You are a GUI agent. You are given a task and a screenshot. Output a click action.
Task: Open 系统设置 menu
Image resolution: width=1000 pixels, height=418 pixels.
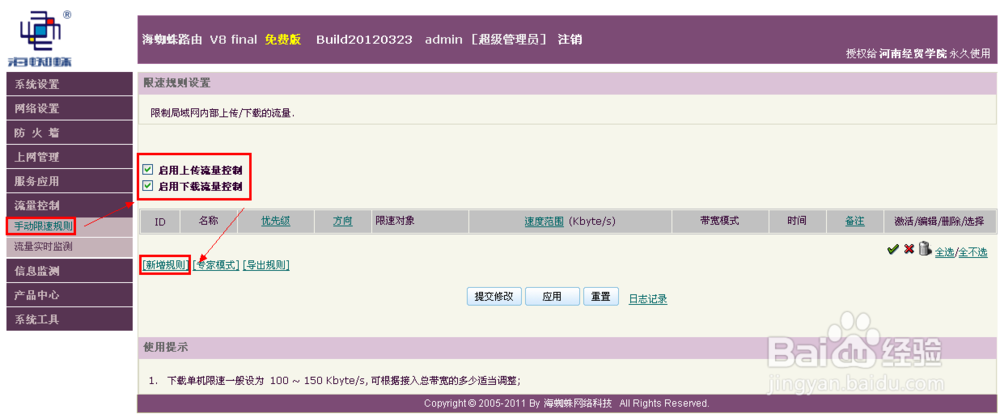(x=69, y=84)
